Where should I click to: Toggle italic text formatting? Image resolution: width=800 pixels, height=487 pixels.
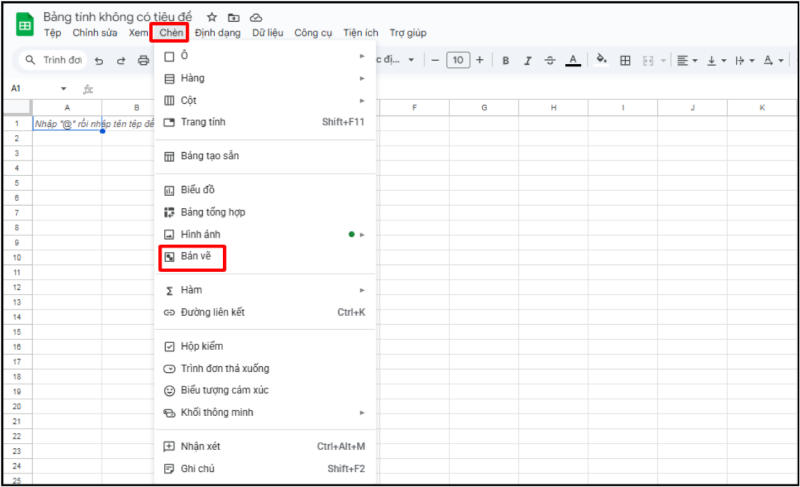(528, 61)
